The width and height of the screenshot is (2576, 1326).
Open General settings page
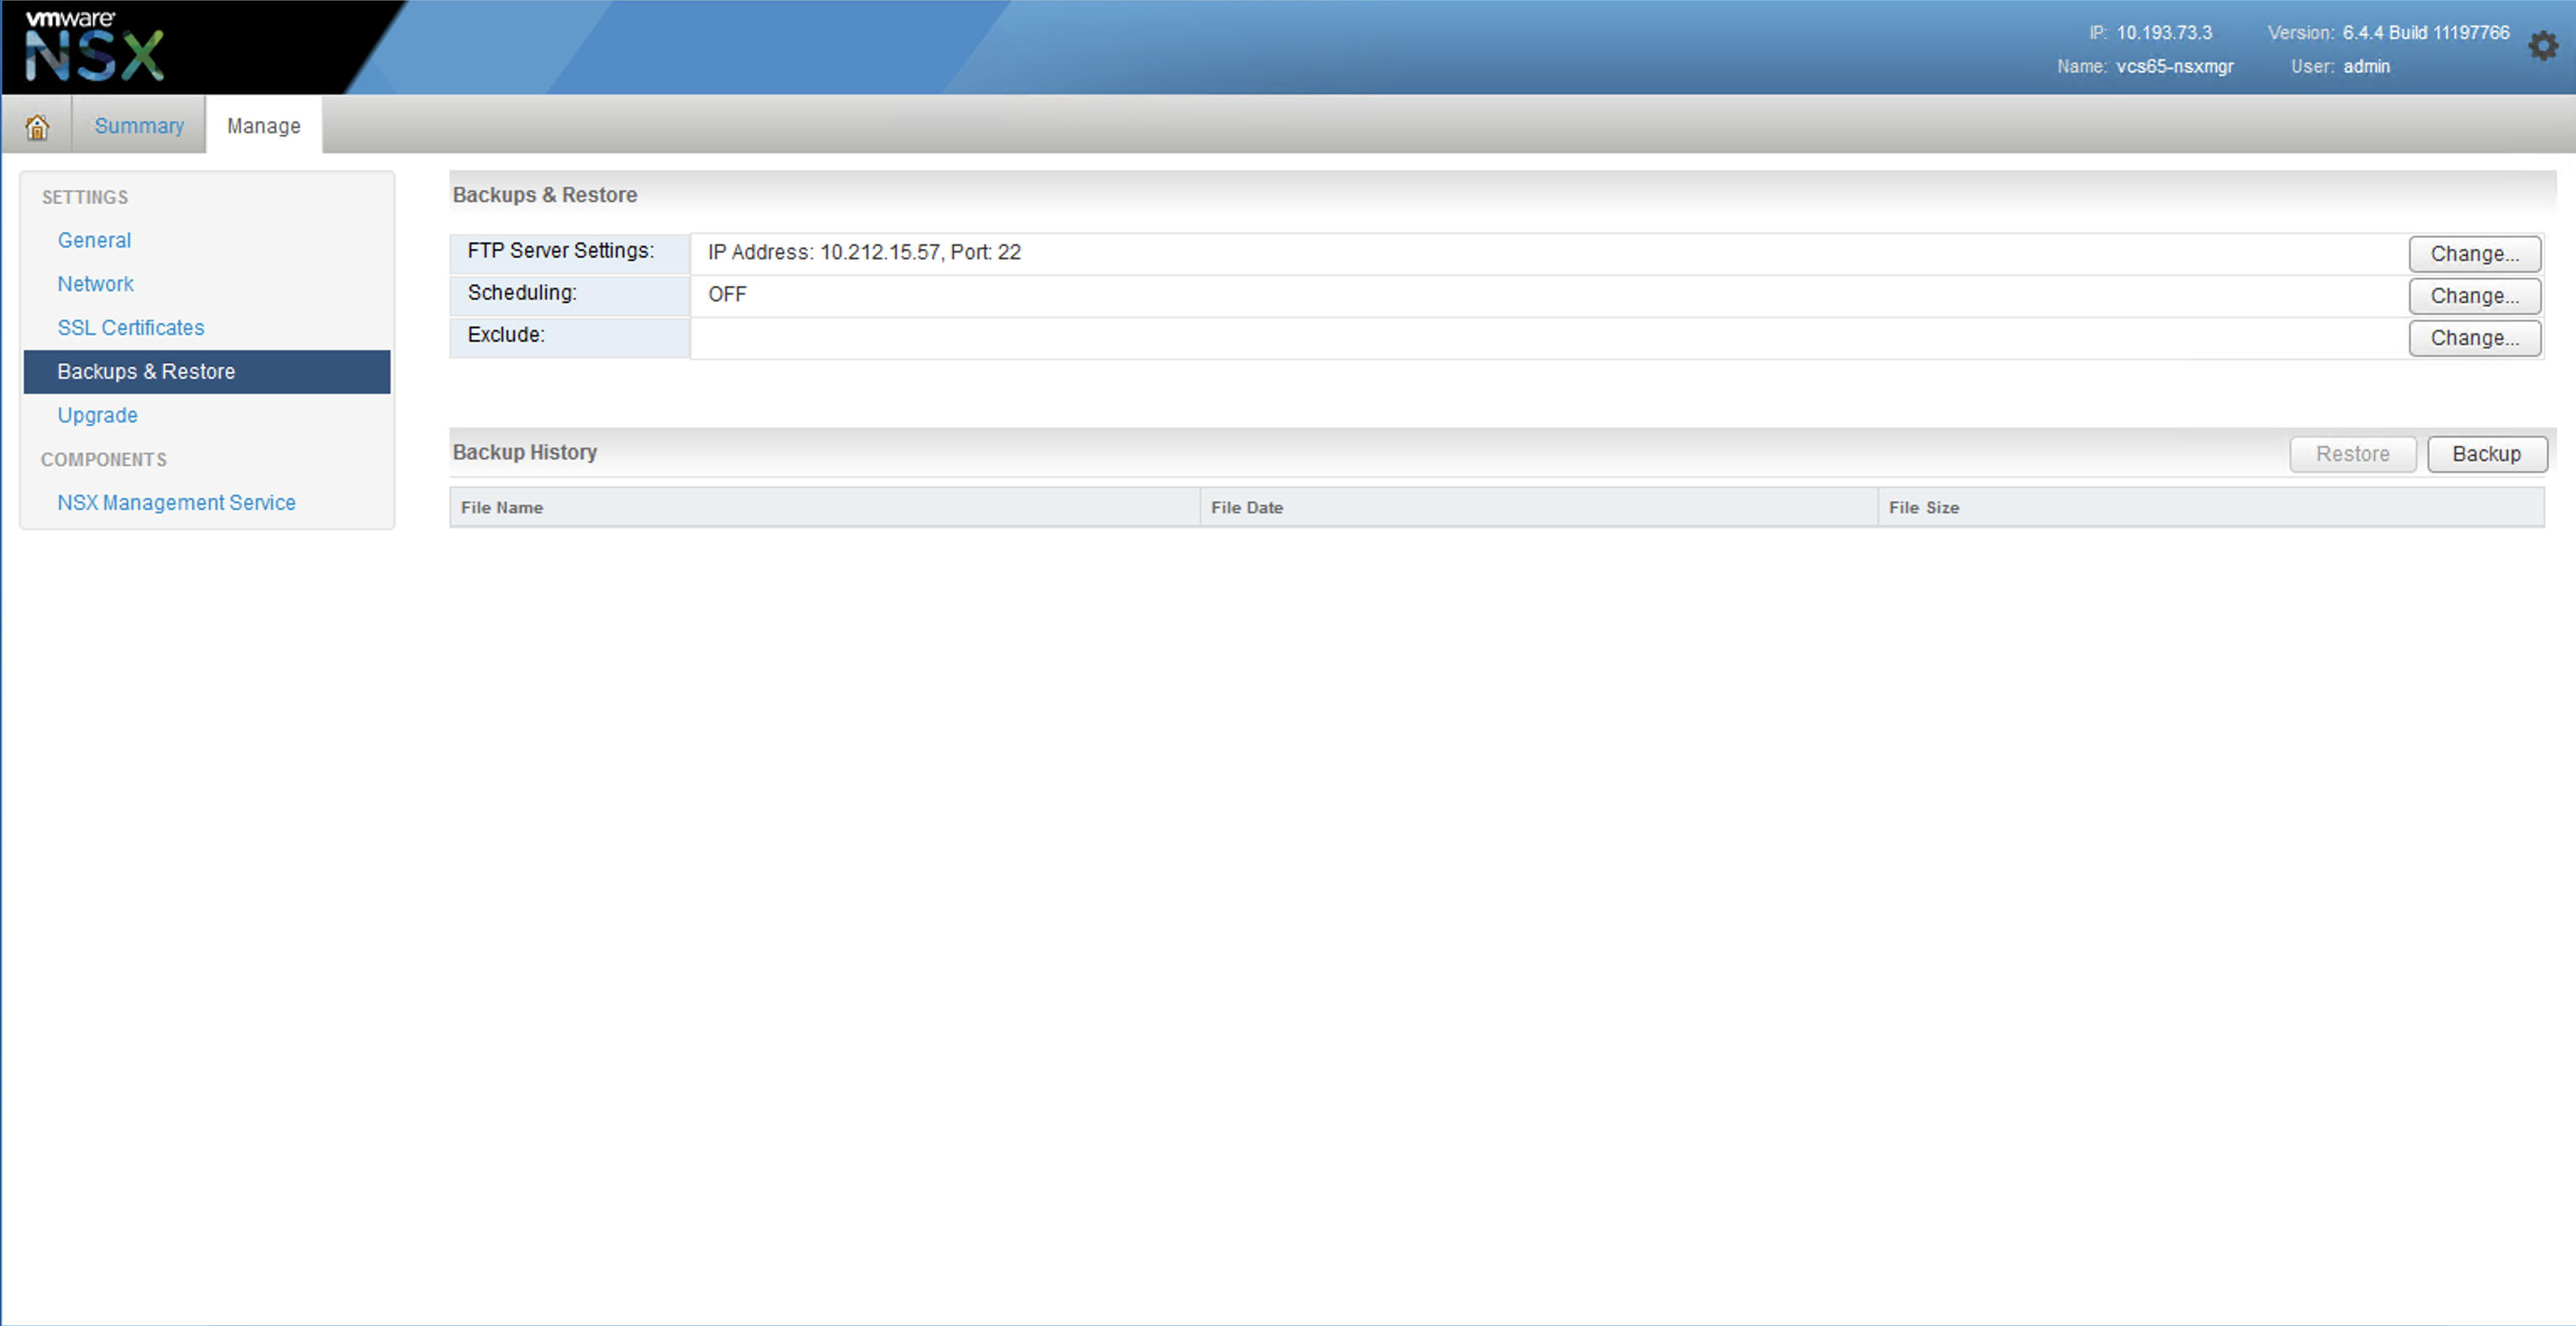[x=94, y=240]
